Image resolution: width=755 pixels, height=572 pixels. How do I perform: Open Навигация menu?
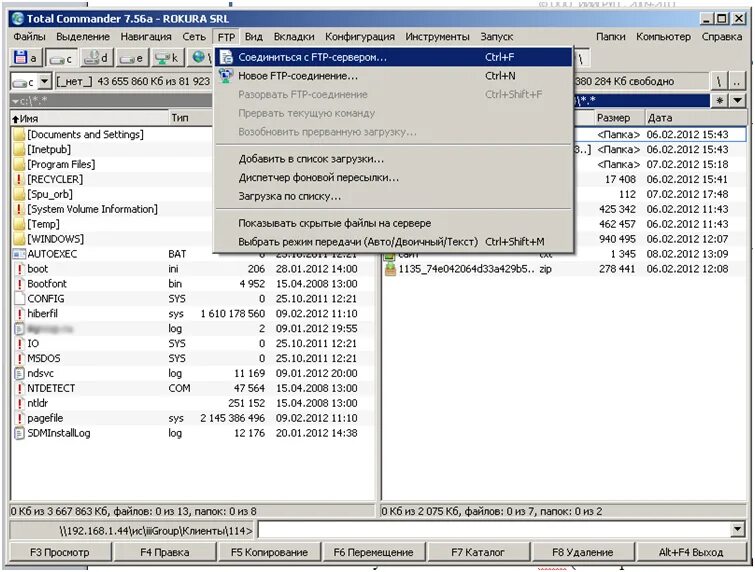pos(146,37)
